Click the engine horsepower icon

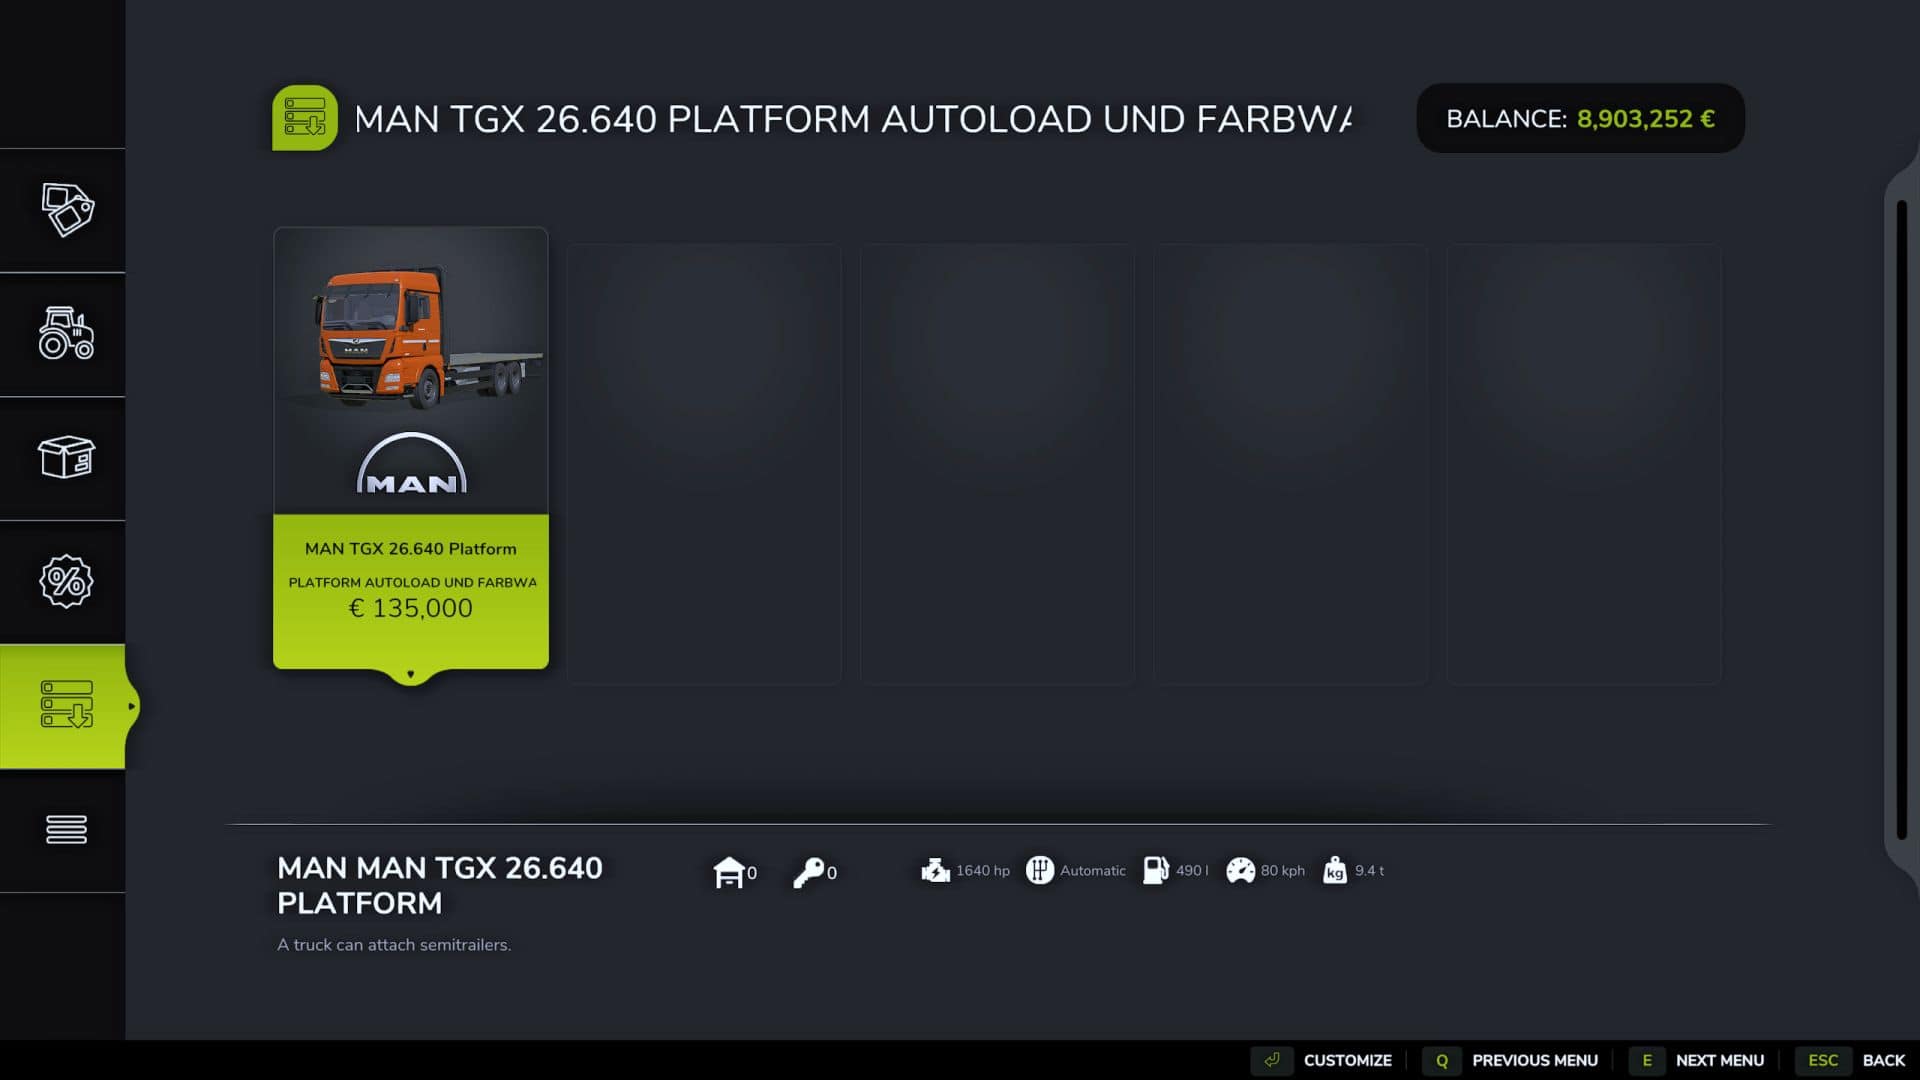click(936, 870)
